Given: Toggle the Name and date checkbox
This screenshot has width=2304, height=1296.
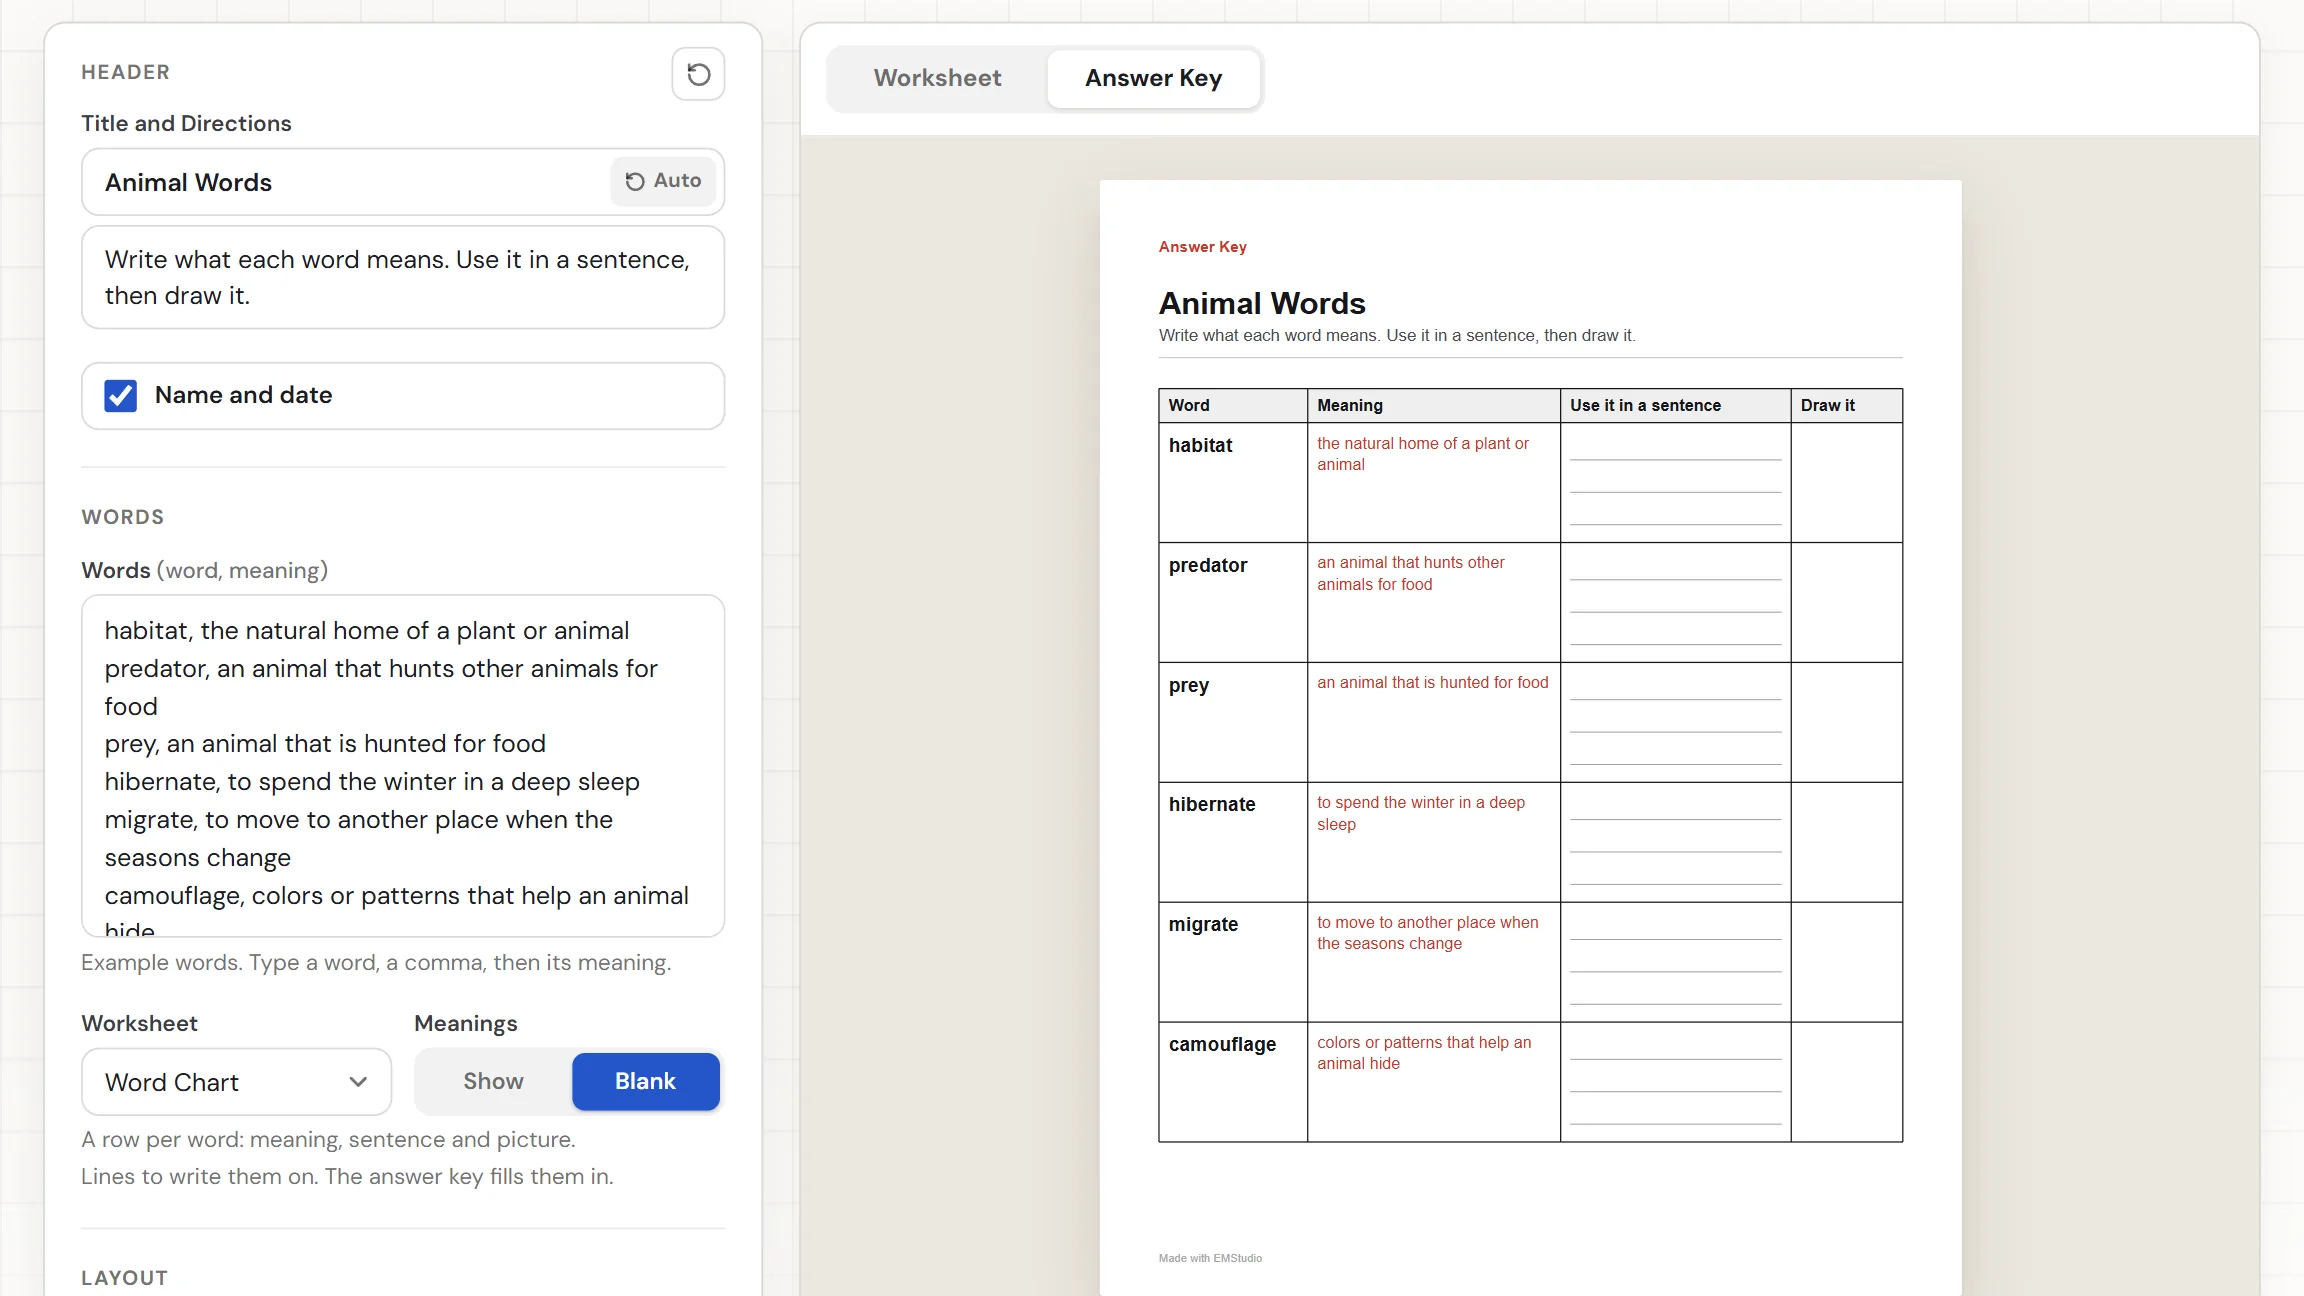Looking at the screenshot, I should [121, 395].
